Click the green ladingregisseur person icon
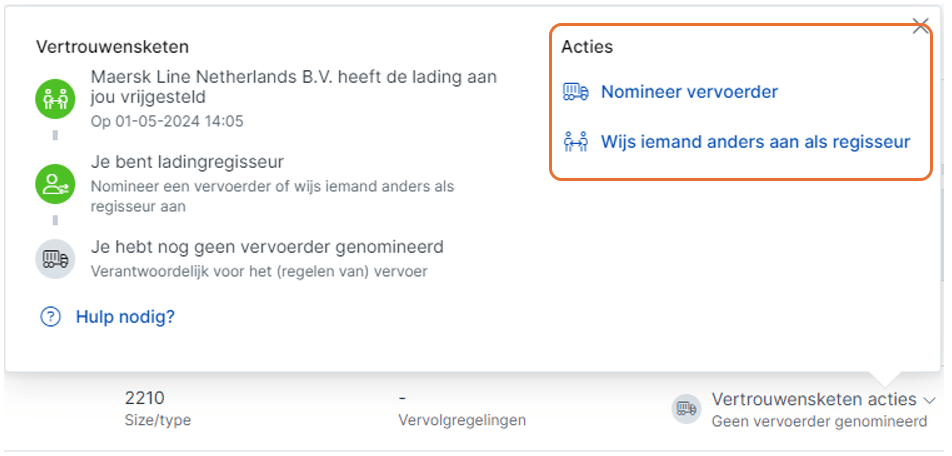This screenshot has height=456, width=952. point(55,184)
